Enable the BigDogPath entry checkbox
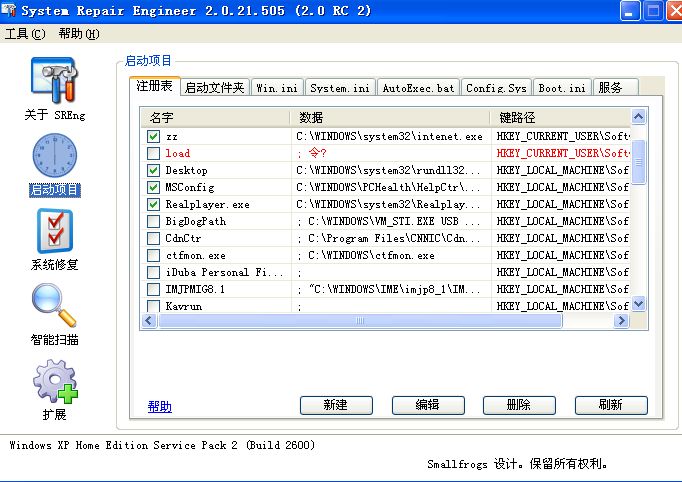Image resolution: width=682 pixels, height=482 pixels. (153, 221)
